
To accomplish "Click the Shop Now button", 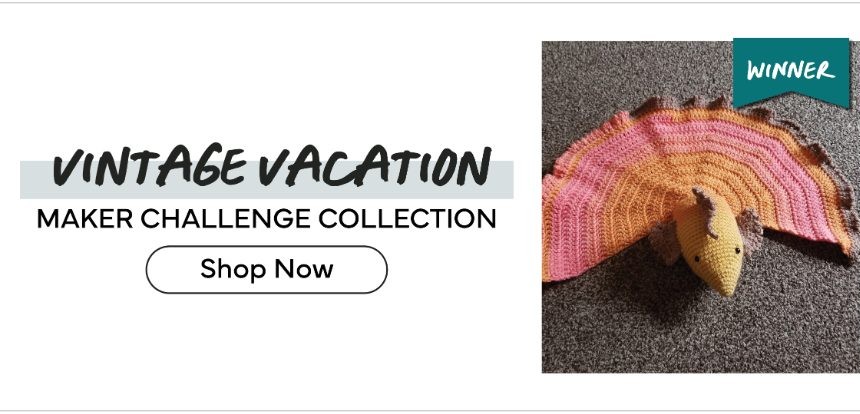I will tap(267, 269).
